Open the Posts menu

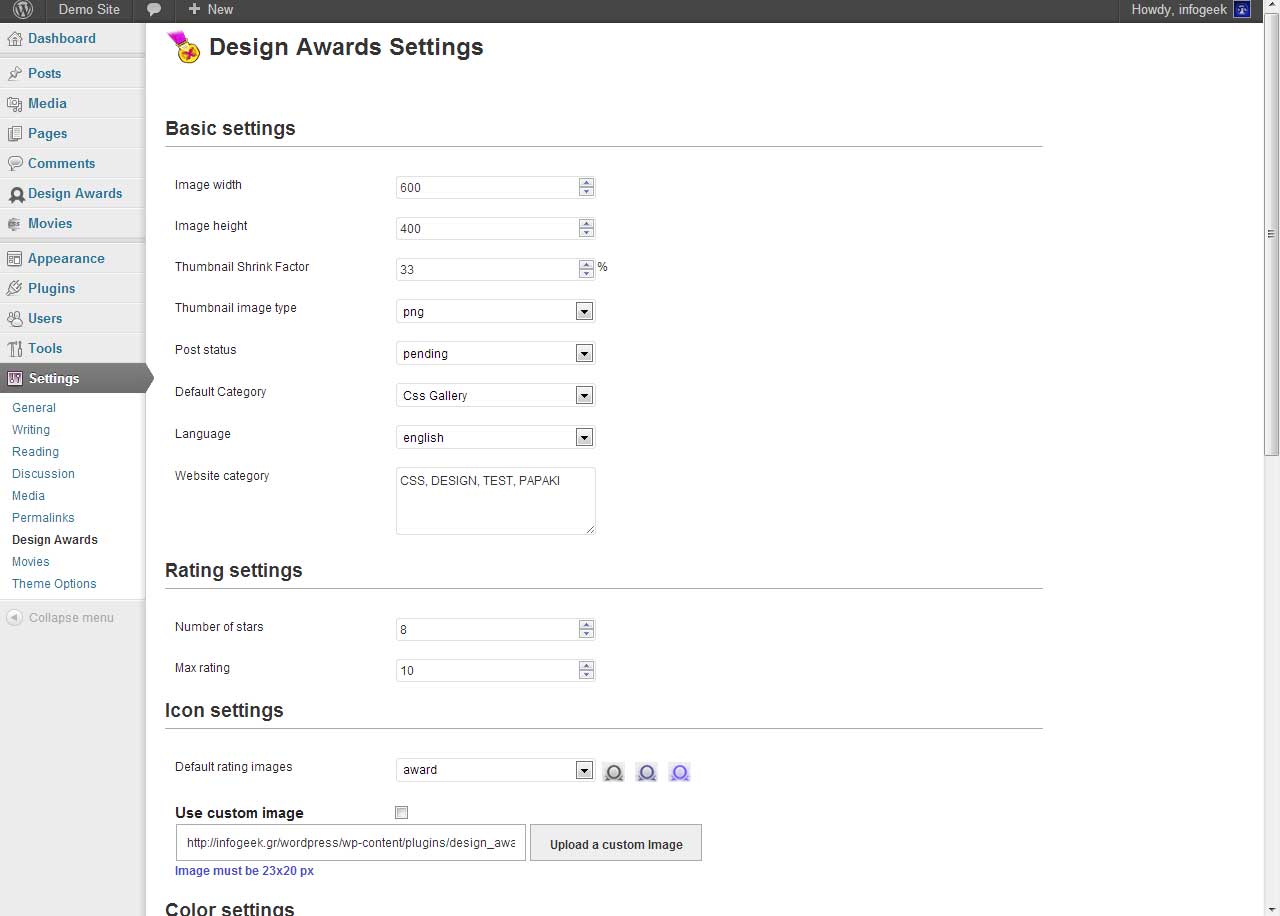click(x=45, y=74)
